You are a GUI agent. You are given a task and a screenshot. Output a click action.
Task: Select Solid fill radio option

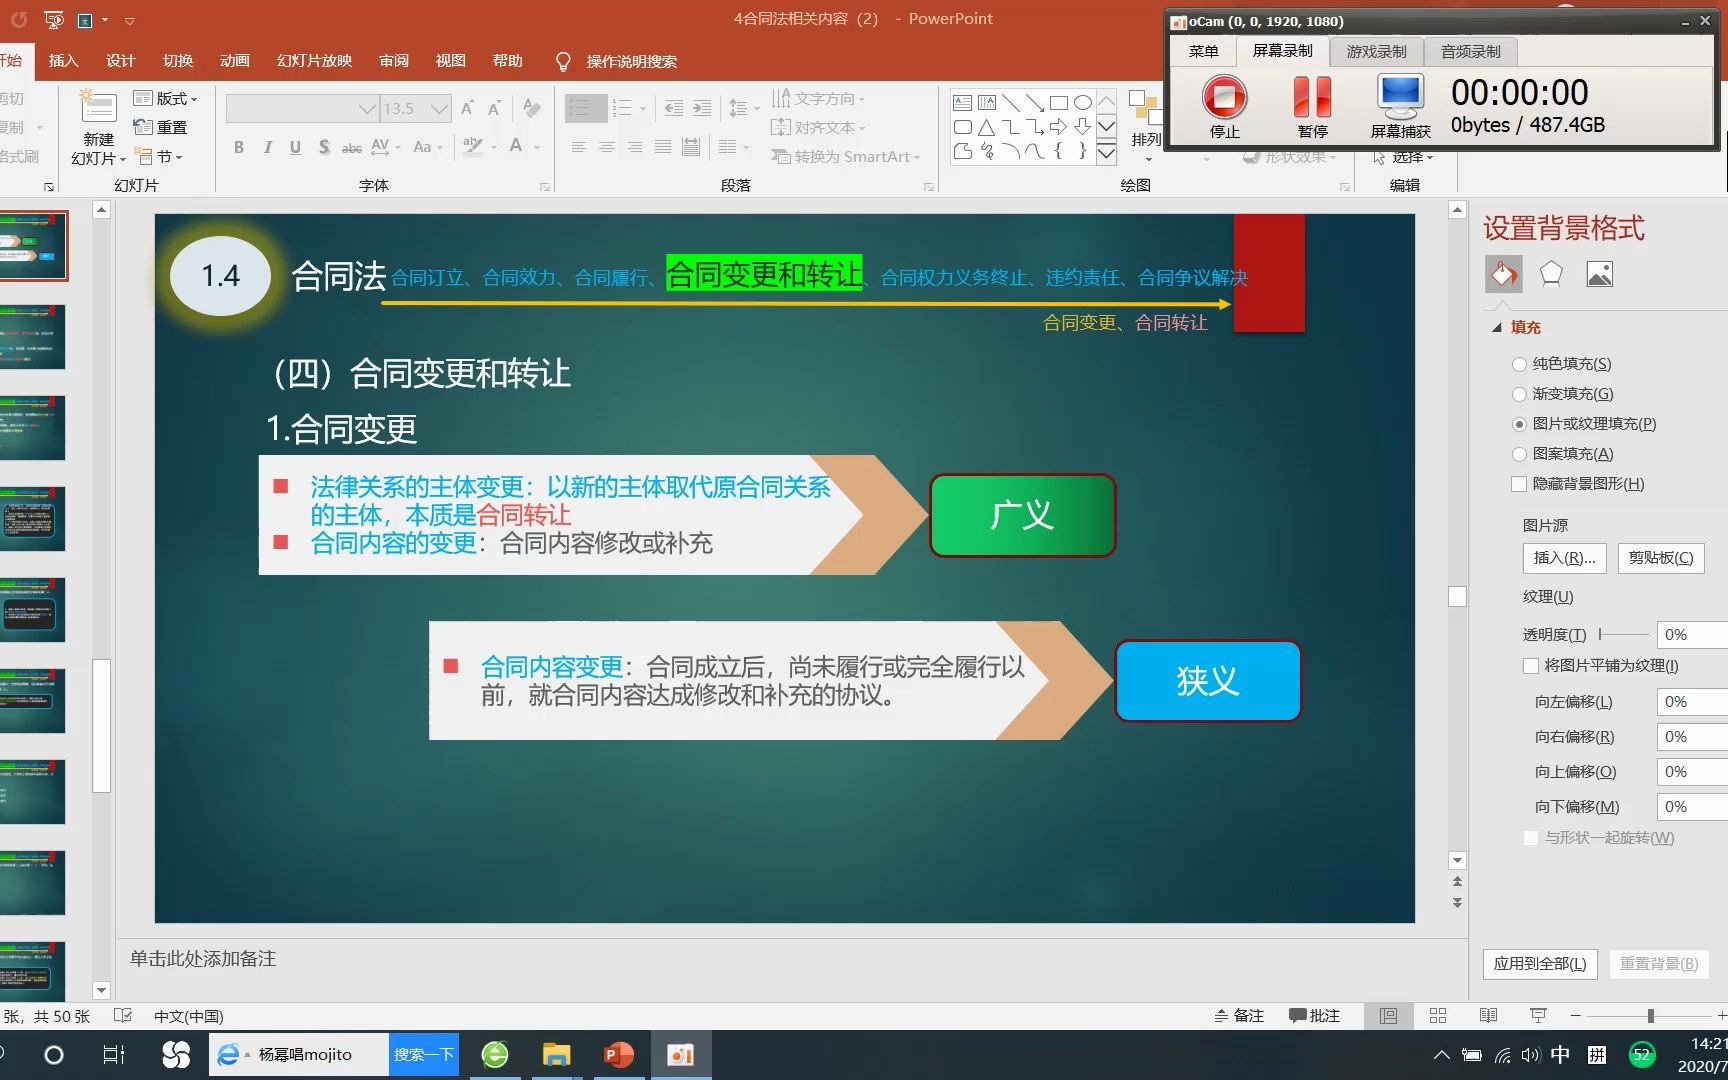tap(1519, 364)
